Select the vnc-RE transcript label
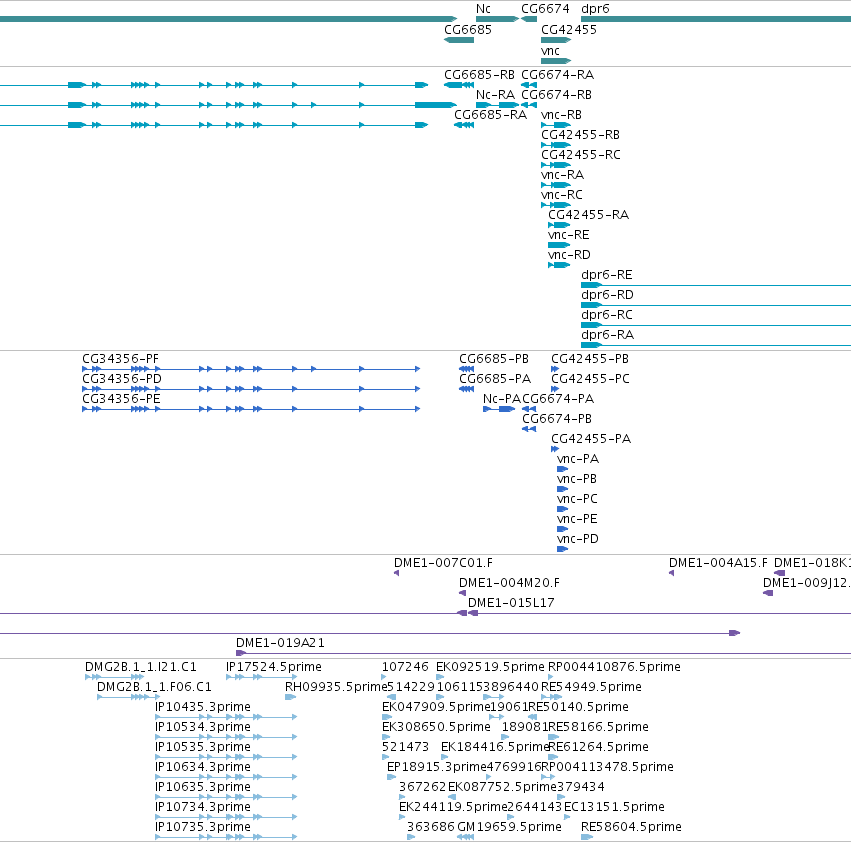Viewport: 851px width, 842px height. pyautogui.click(x=569, y=235)
